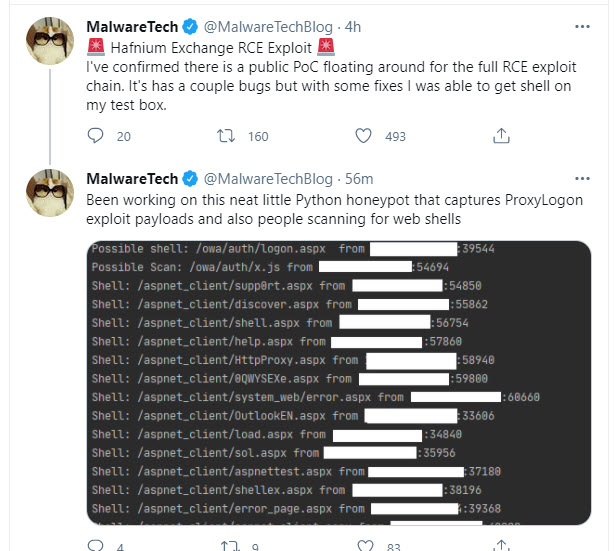Enlarge the honeypot terminal log image

tap(339, 383)
